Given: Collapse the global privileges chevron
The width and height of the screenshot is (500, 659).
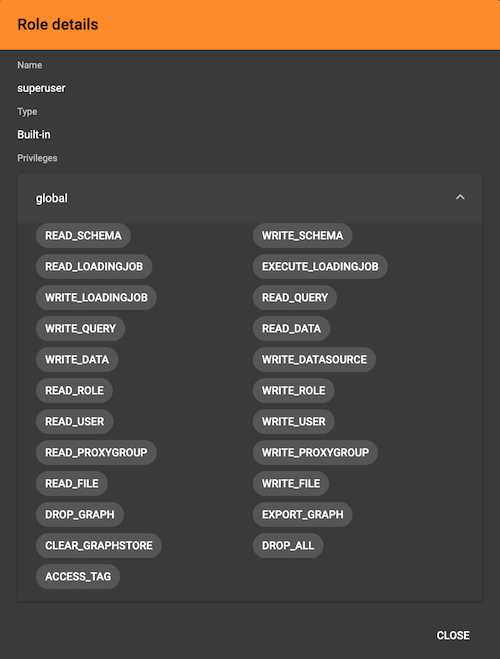Looking at the screenshot, I should (460, 197).
